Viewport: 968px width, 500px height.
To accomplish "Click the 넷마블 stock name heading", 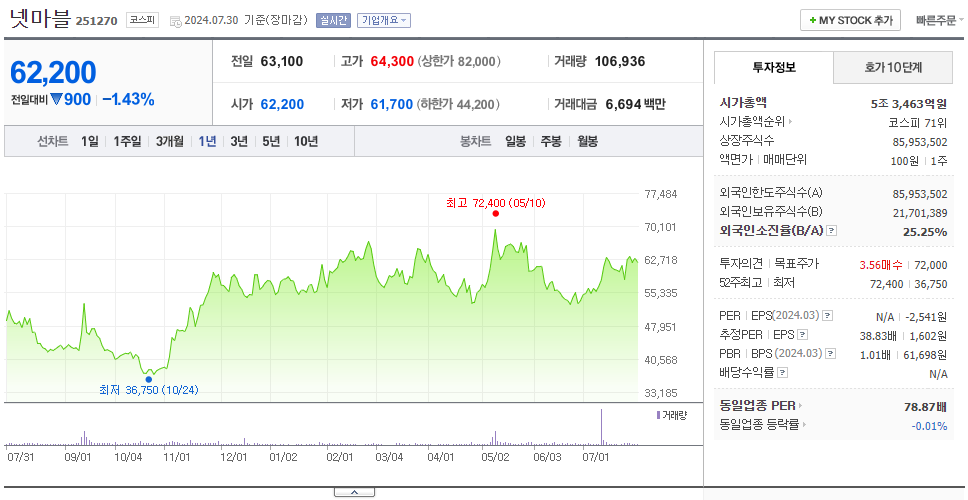I will click(40, 19).
